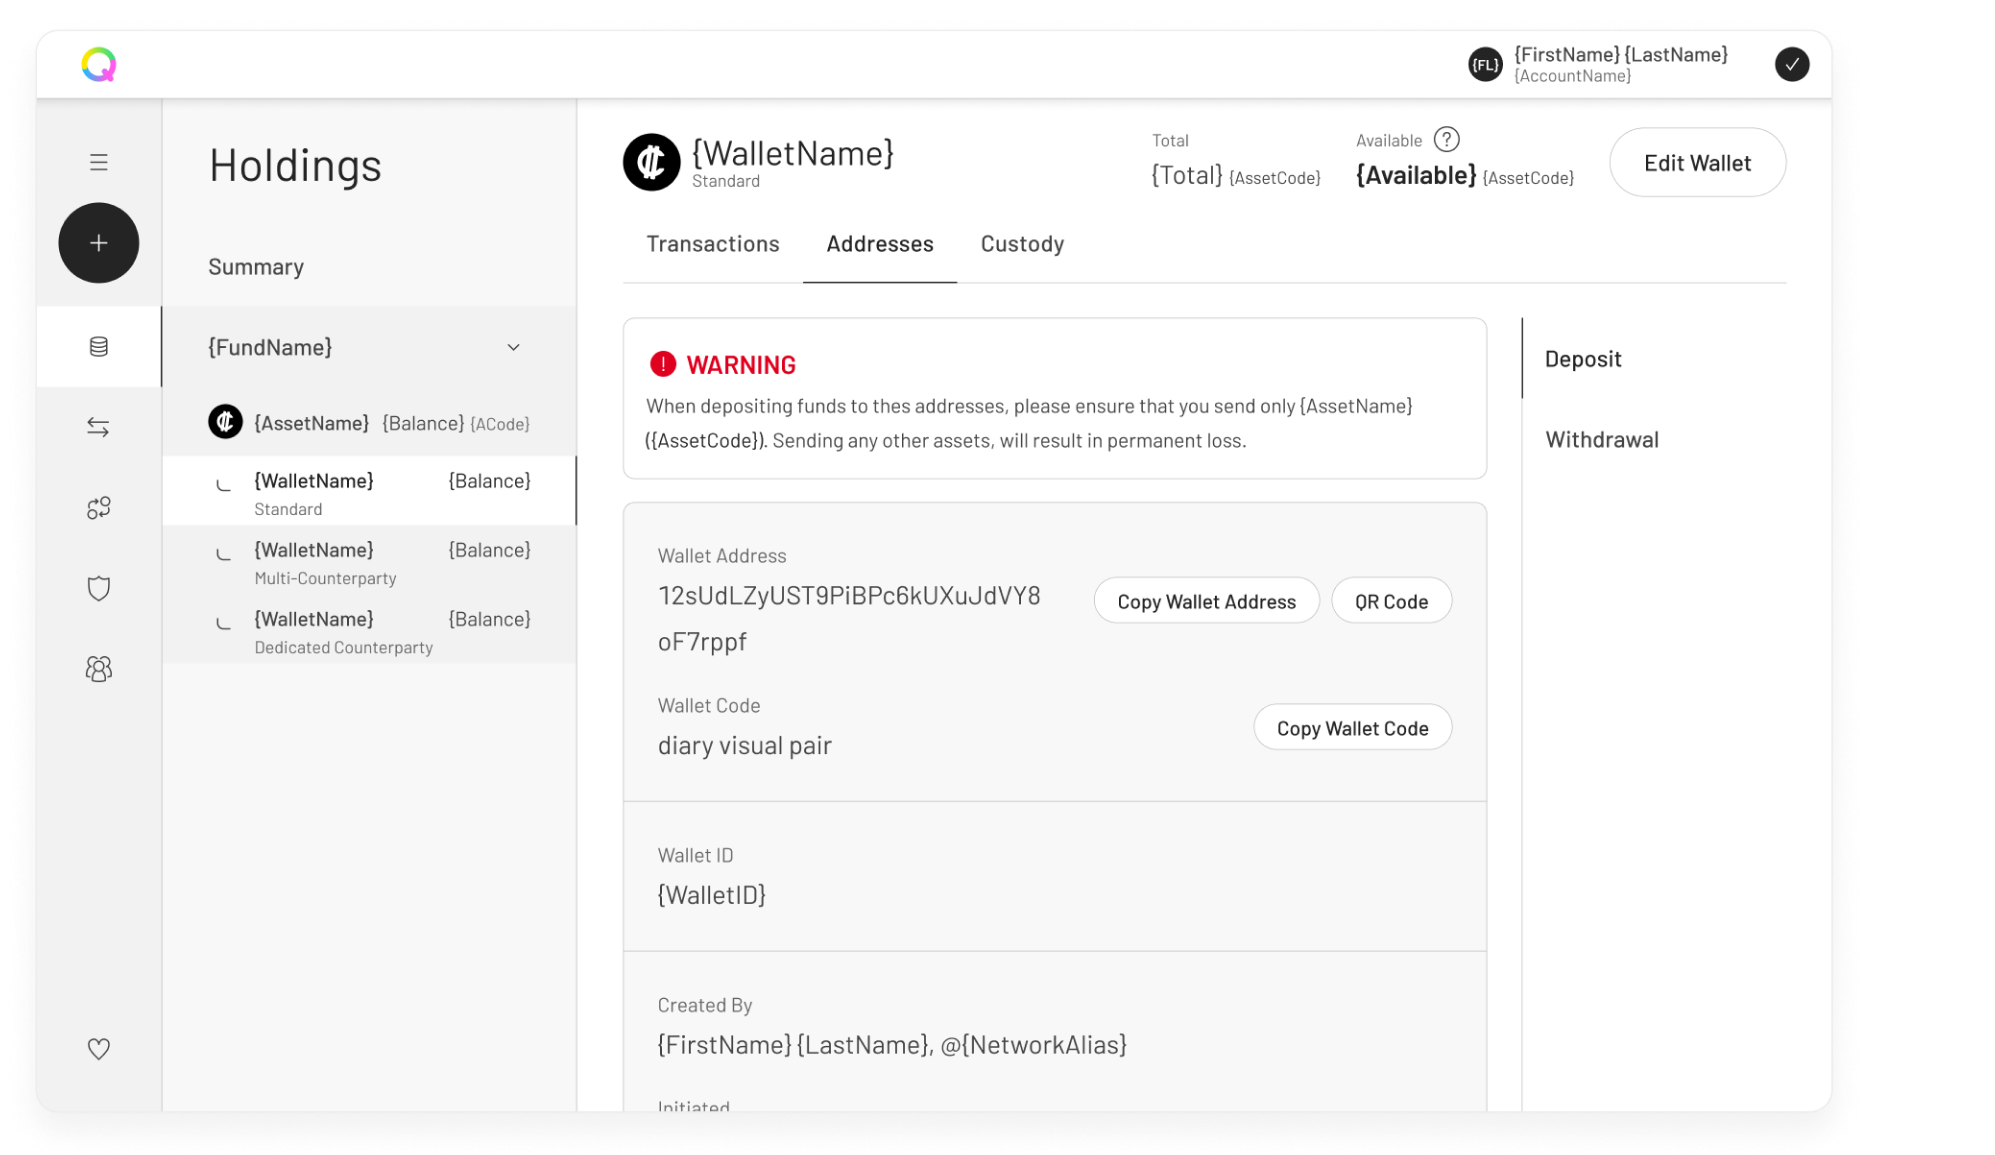Image resolution: width=1995 pixels, height=1155 pixels.
Task: Click the hamburger menu icon
Action: point(98,162)
